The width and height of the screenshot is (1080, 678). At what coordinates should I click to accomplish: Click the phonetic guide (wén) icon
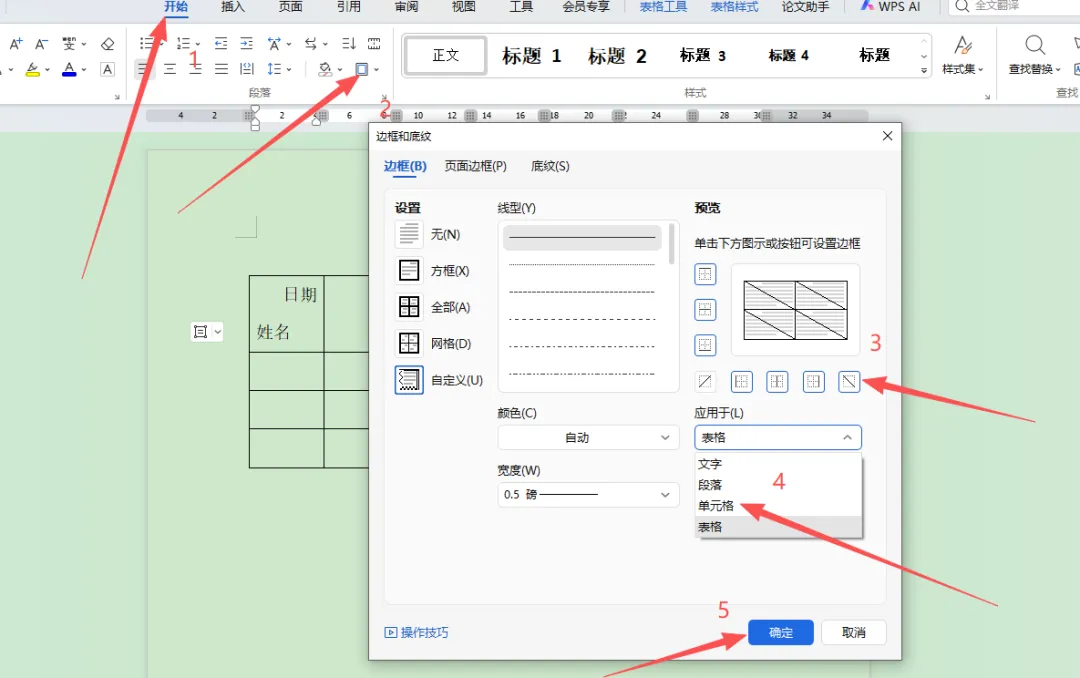coord(69,44)
